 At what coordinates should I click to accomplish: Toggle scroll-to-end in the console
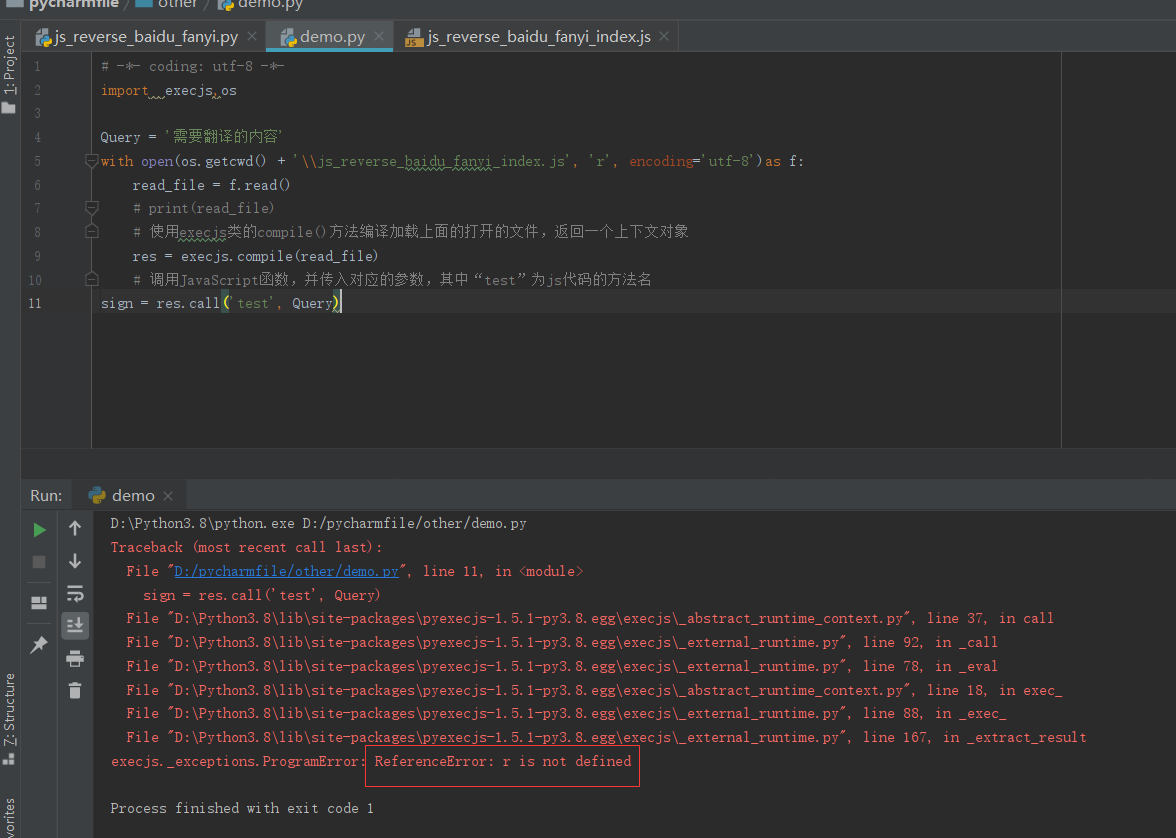tap(74, 625)
